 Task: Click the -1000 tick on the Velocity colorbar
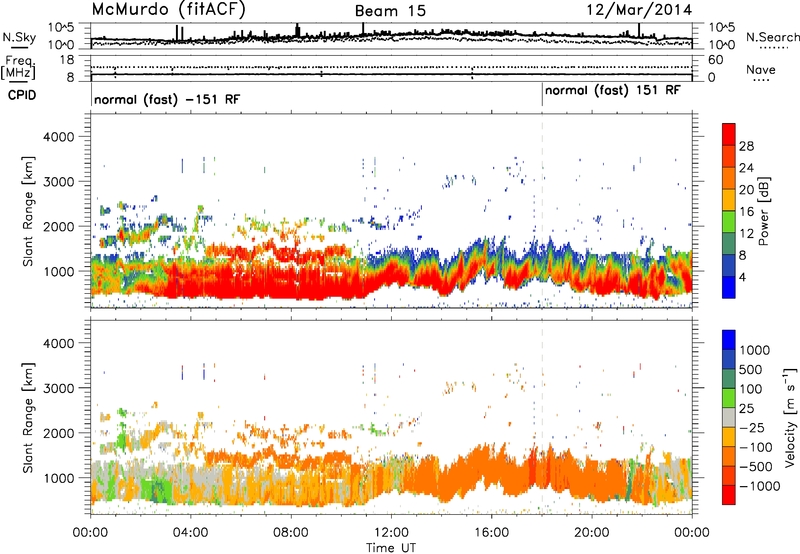(759, 486)
